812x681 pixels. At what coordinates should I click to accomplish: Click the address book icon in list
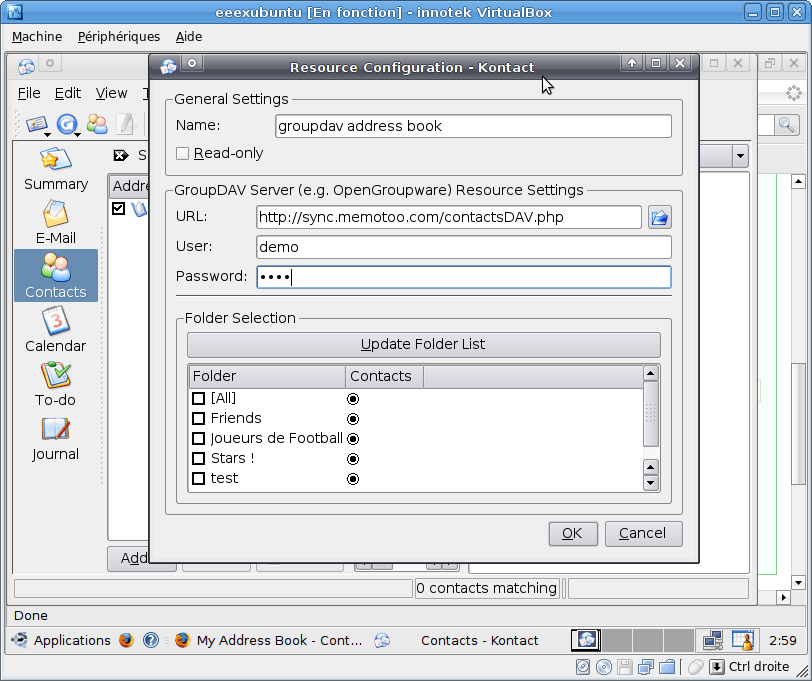pyautogui.click(x=139, y=209)
